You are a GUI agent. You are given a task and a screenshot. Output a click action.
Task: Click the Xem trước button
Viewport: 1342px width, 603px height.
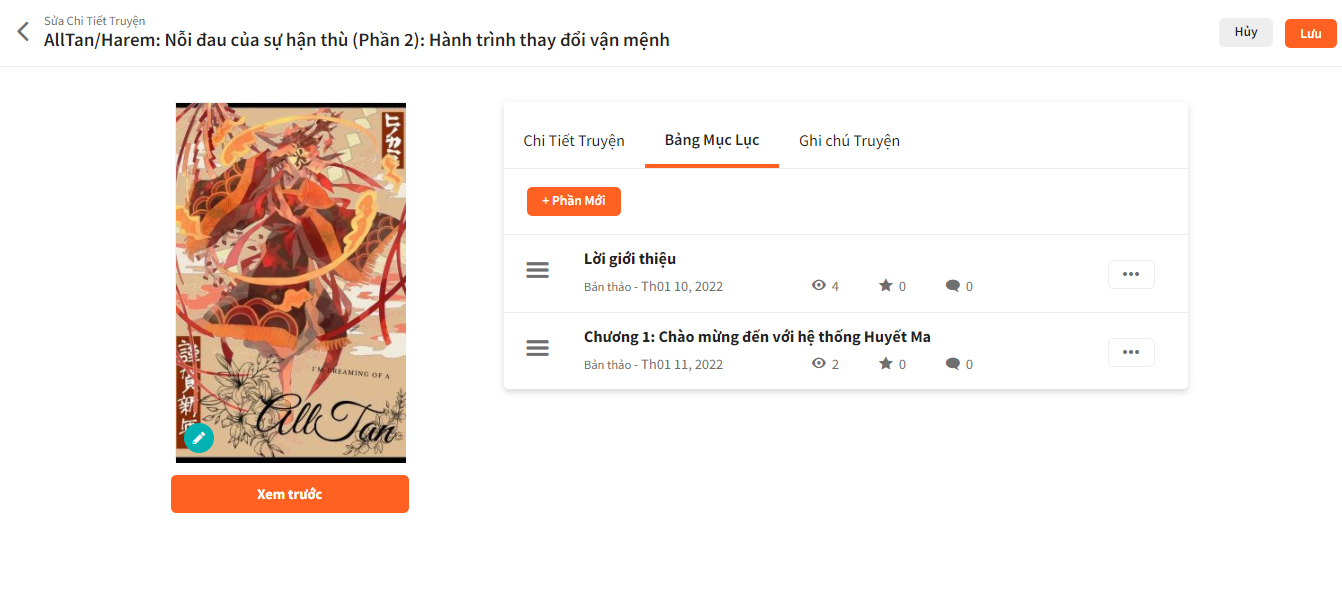point(290,494)
